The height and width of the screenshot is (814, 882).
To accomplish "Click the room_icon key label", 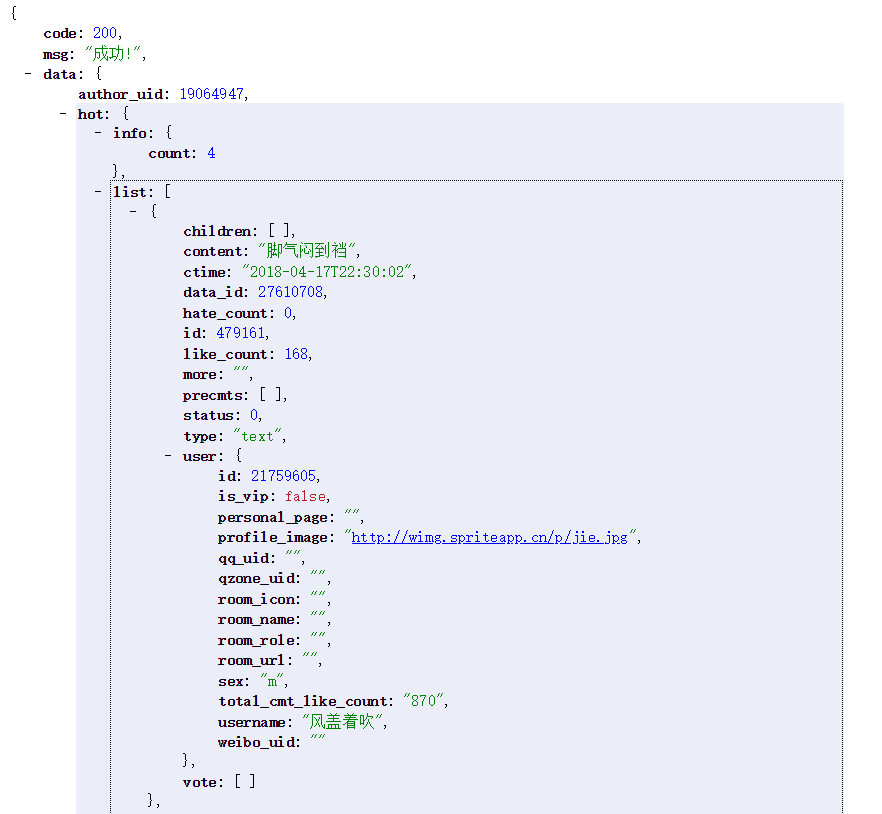I will click(x=256, y=600).
